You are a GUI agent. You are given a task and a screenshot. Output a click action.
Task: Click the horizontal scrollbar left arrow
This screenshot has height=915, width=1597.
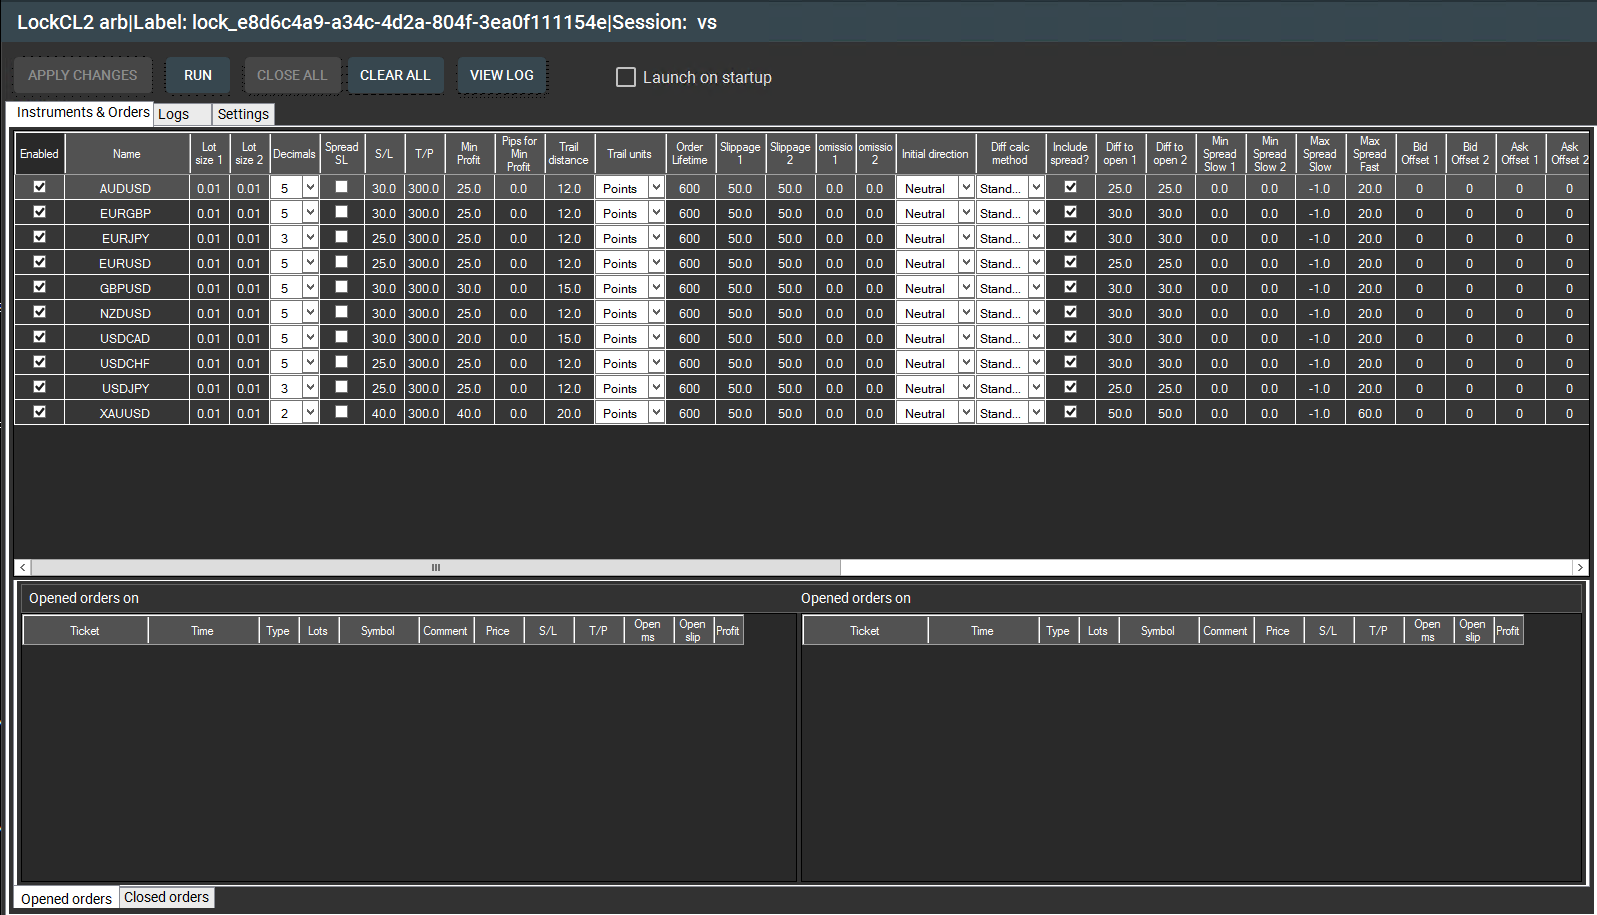22,567
